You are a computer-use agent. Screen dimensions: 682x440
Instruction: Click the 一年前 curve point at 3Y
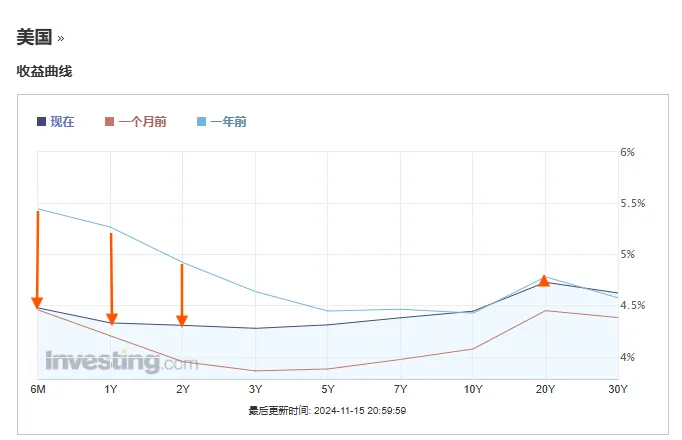[255, 291]
